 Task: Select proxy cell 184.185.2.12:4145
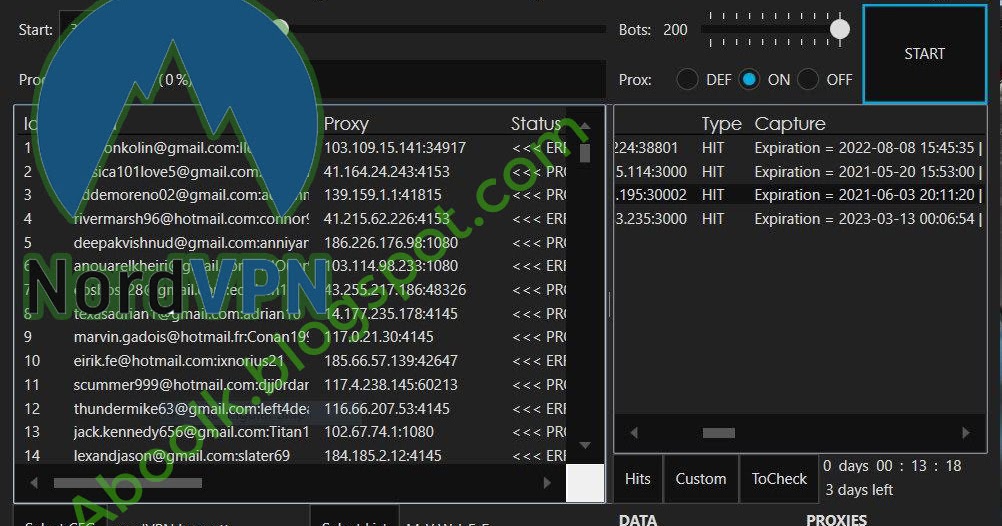click(383, 456)
